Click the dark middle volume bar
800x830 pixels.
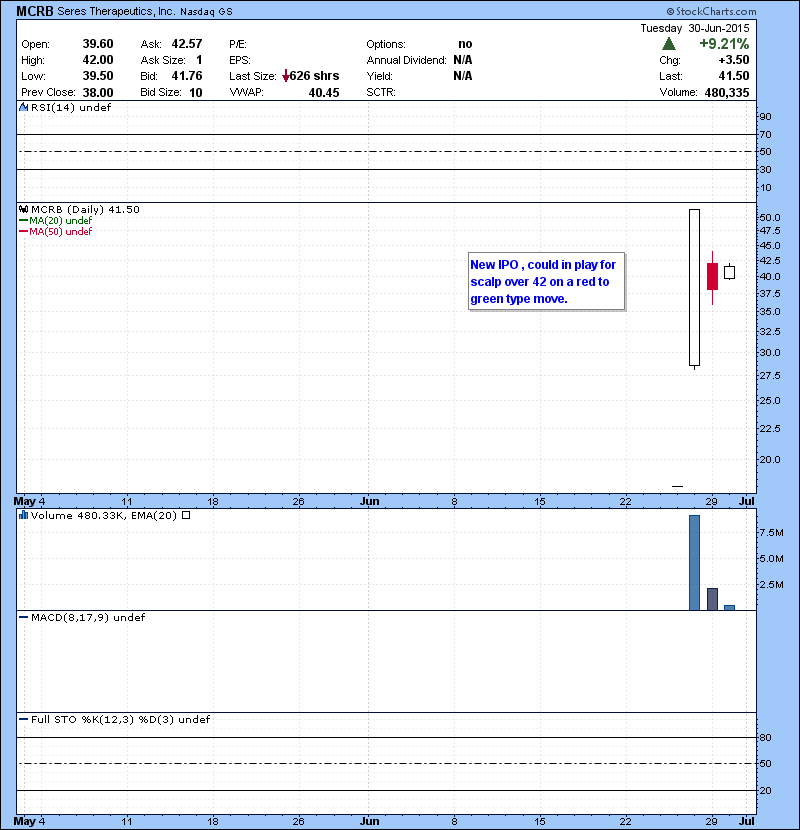point(713,599)
